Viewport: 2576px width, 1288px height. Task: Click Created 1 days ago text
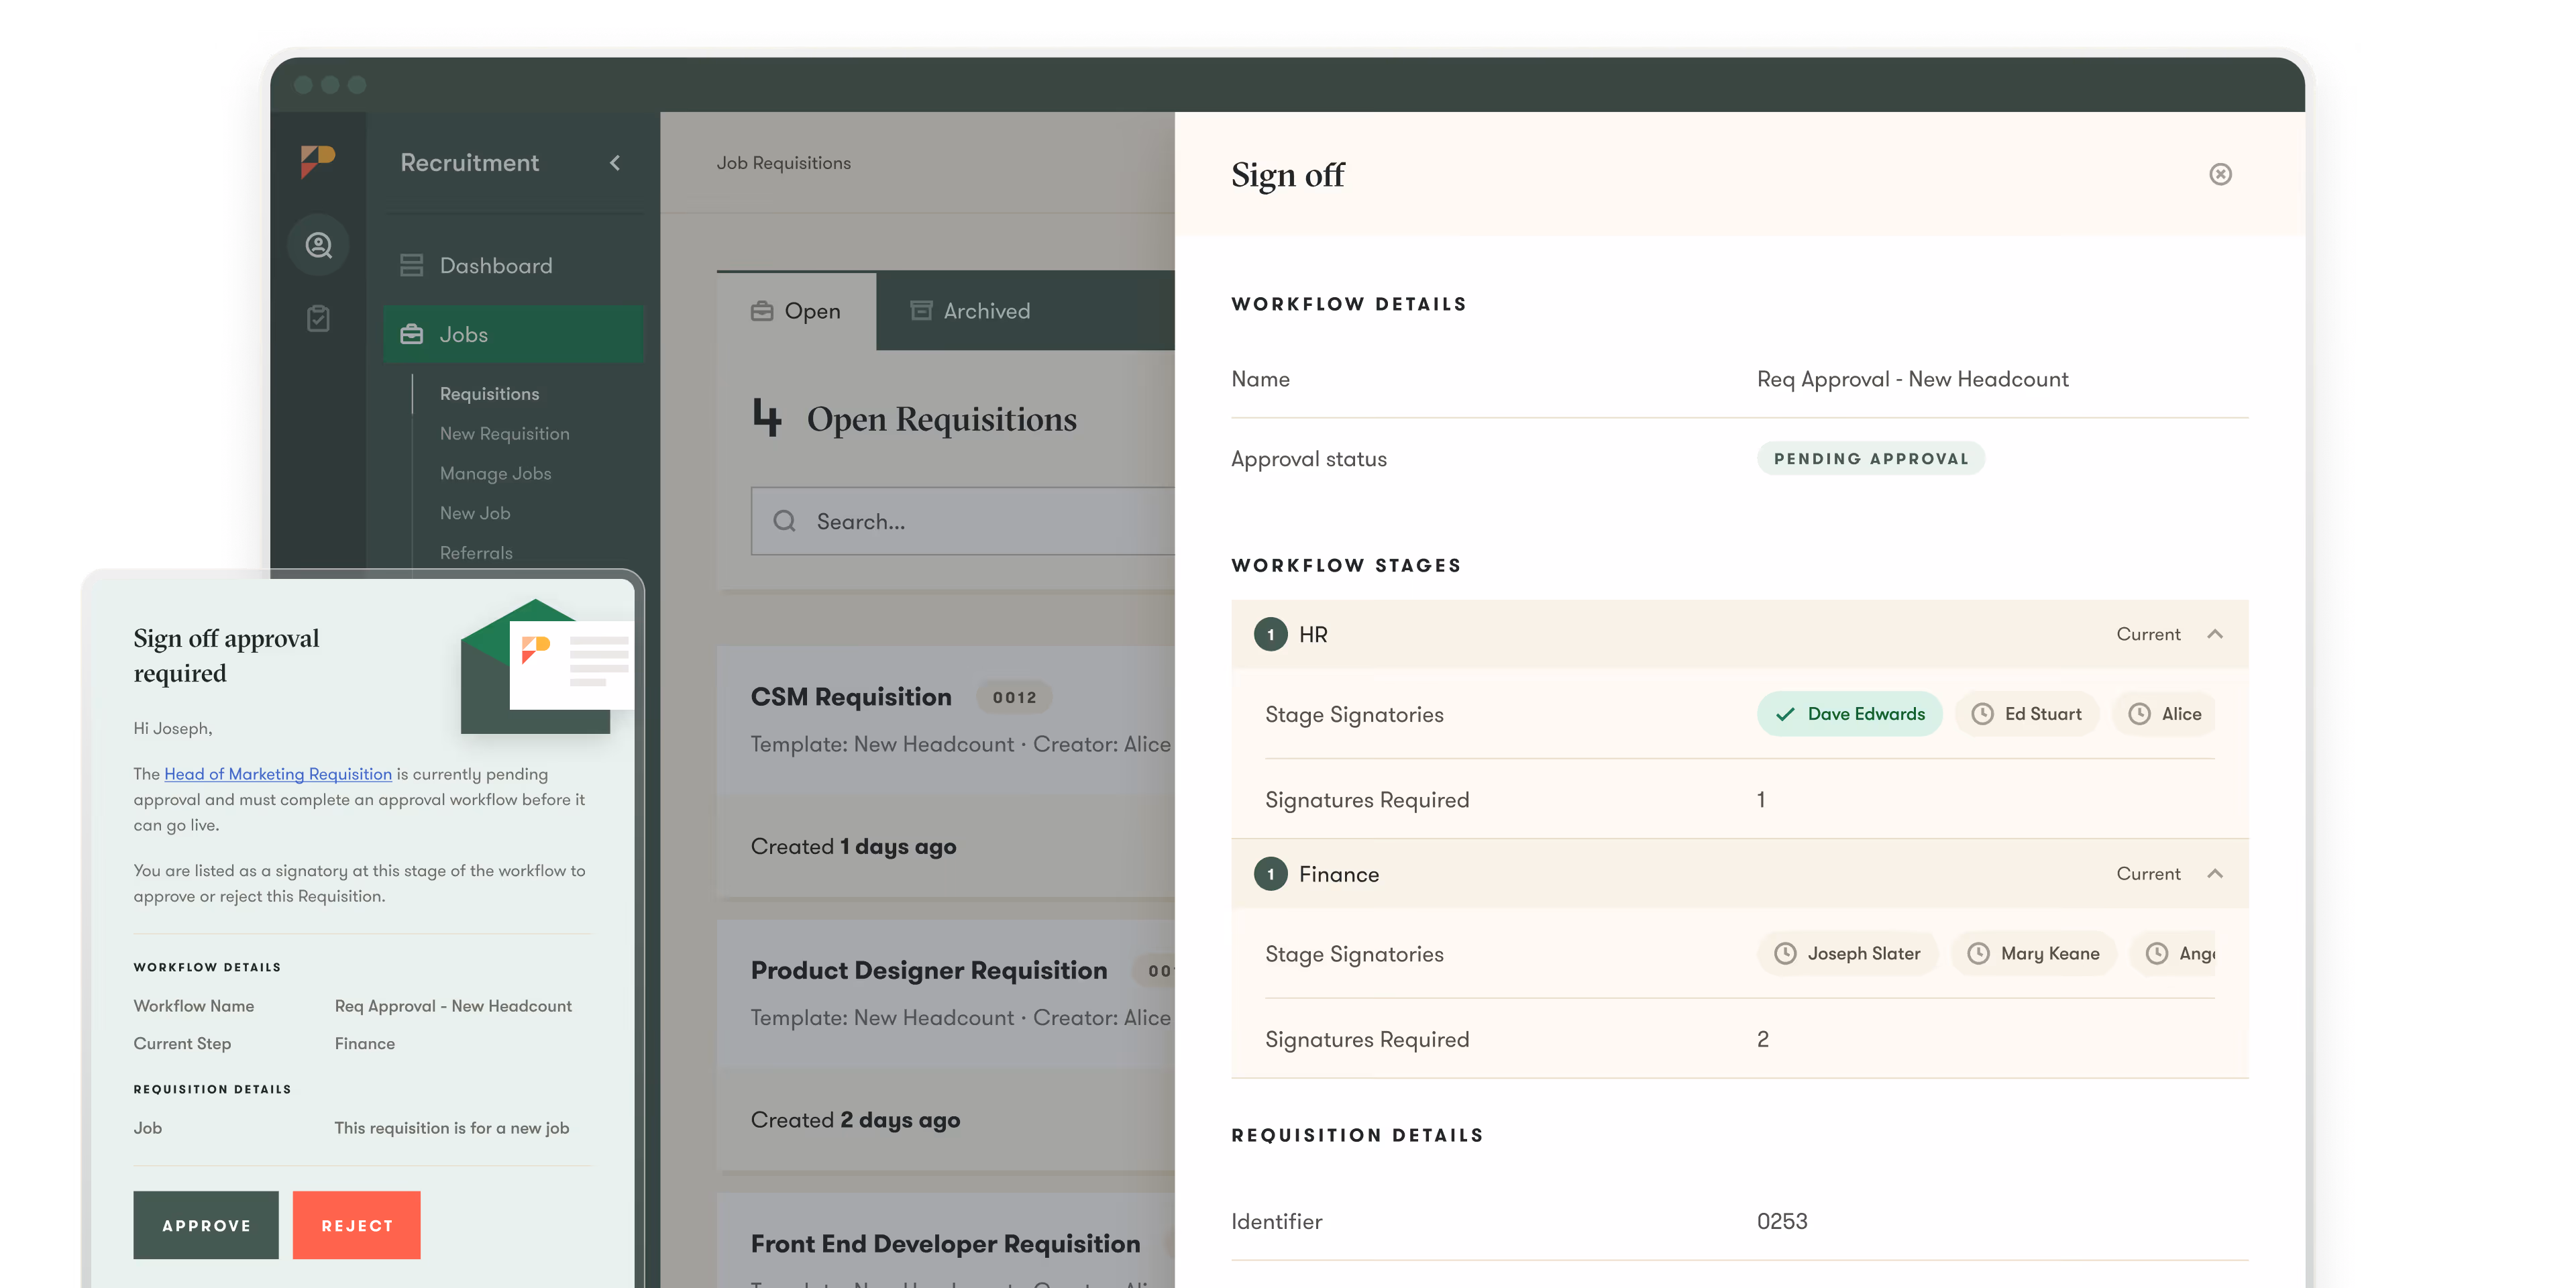853,846
